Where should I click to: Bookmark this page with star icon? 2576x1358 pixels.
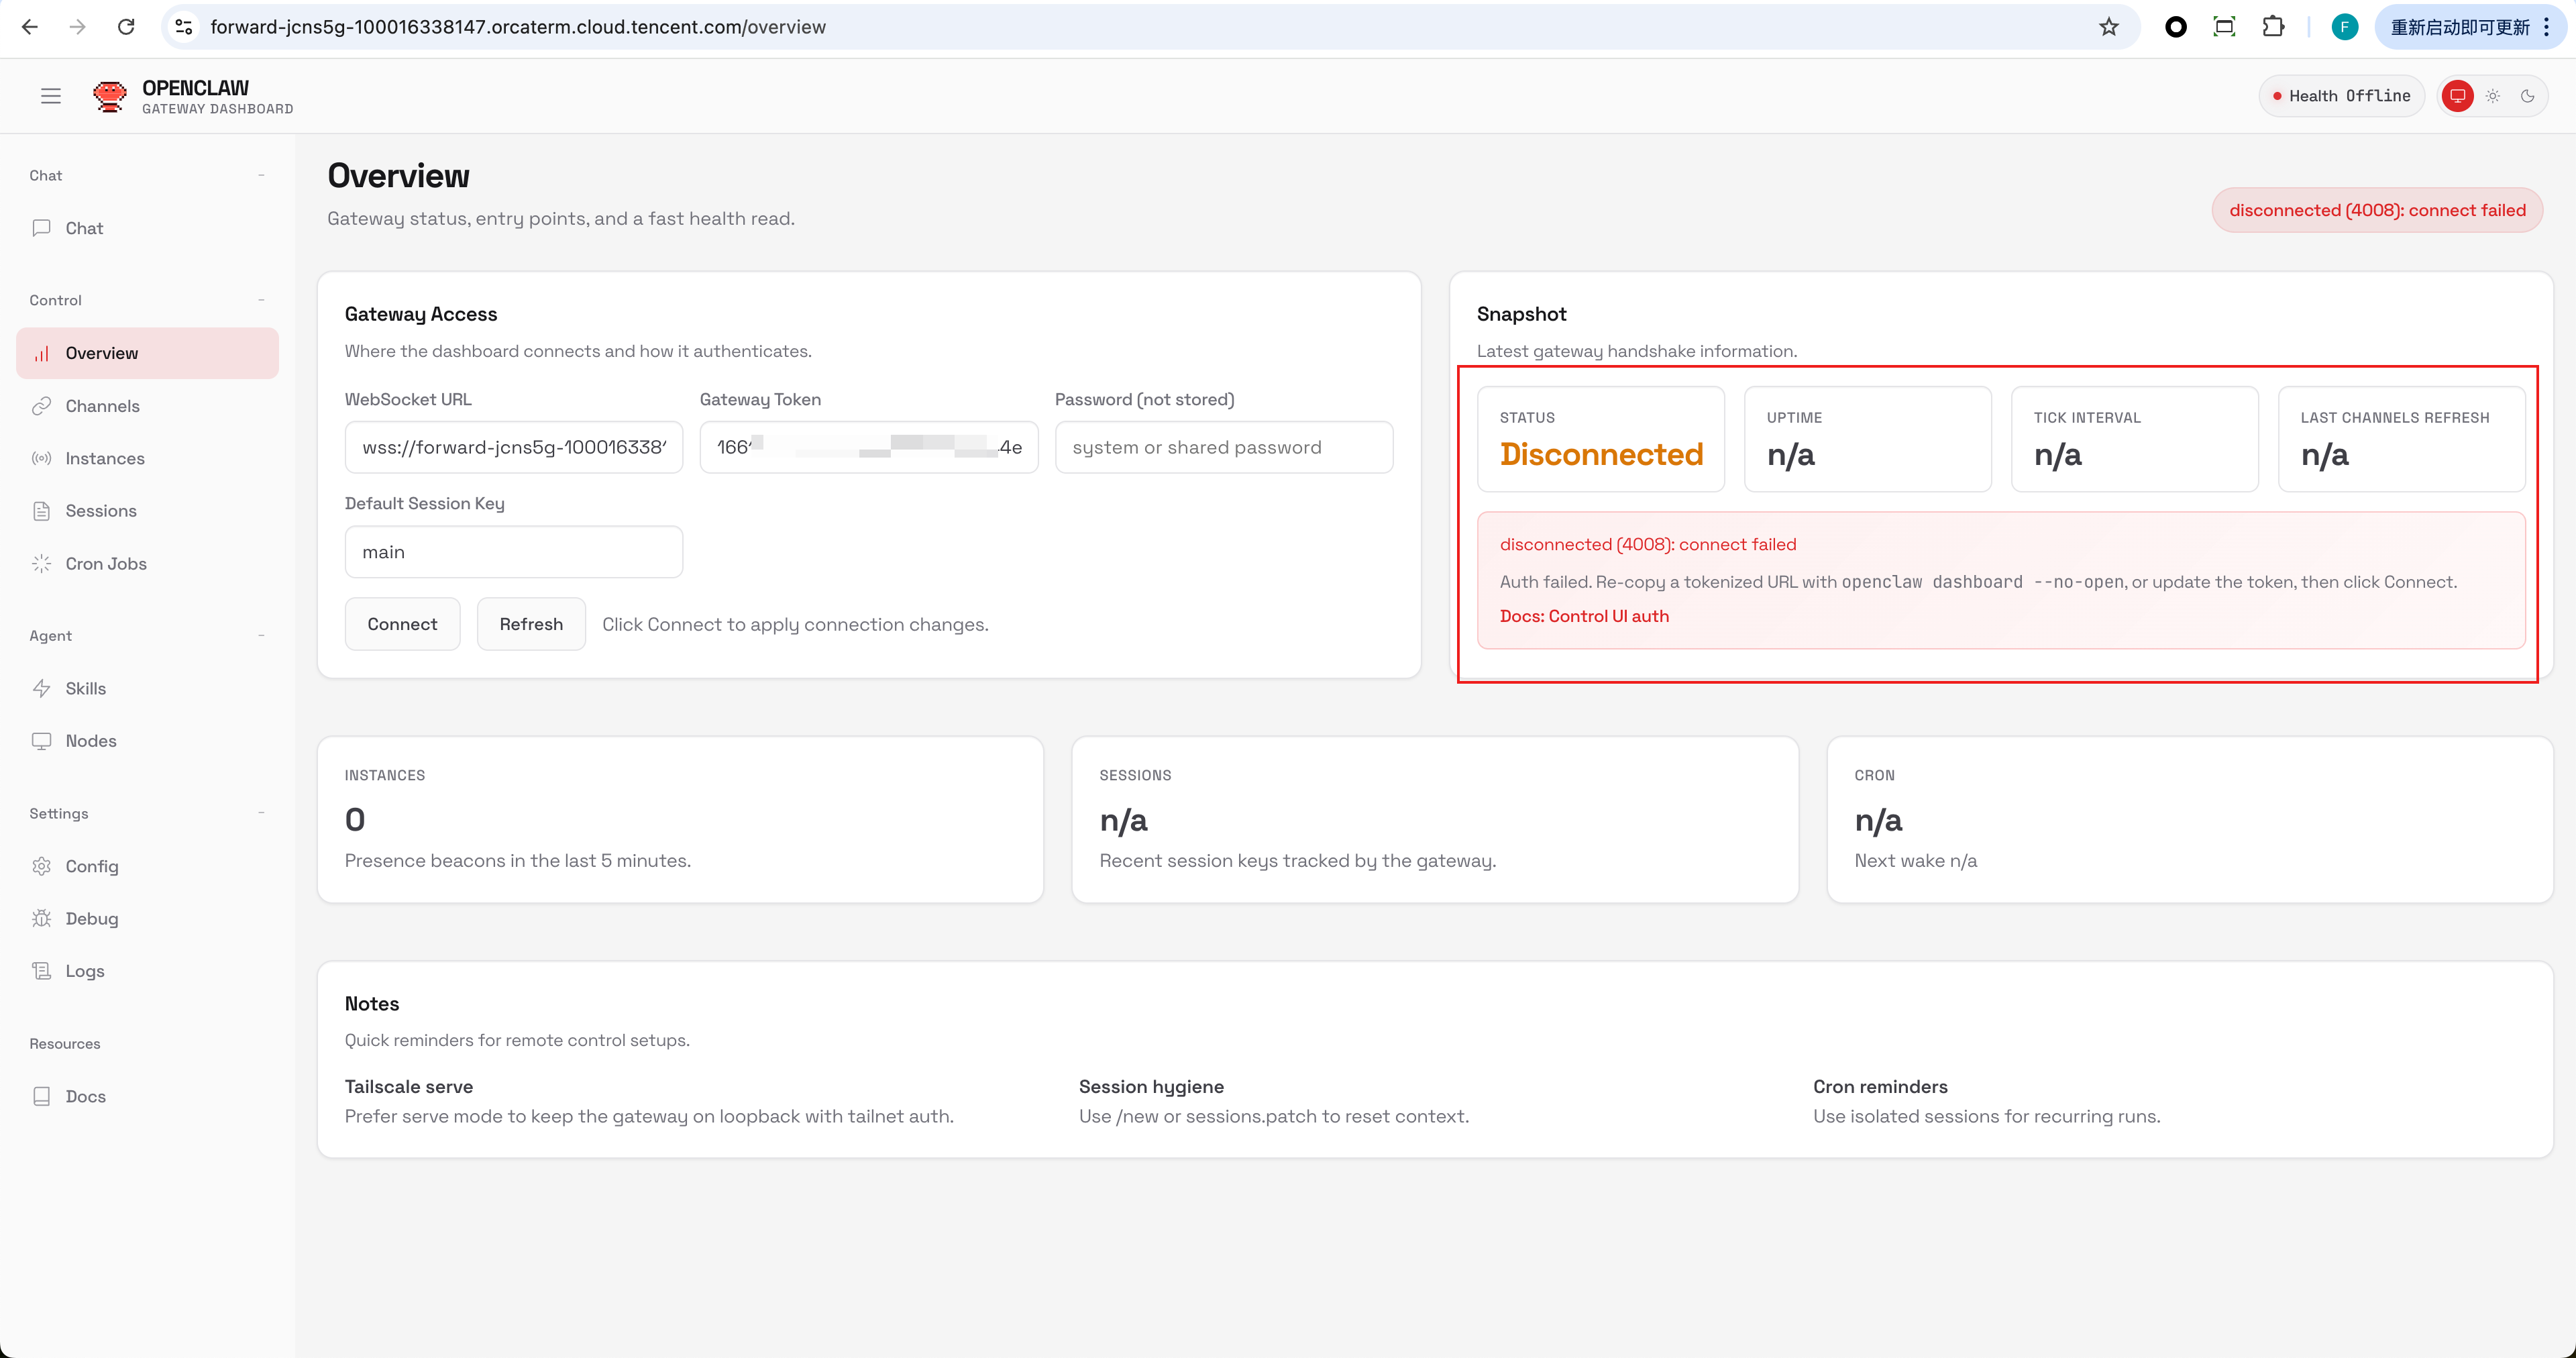click(2108, 27)
